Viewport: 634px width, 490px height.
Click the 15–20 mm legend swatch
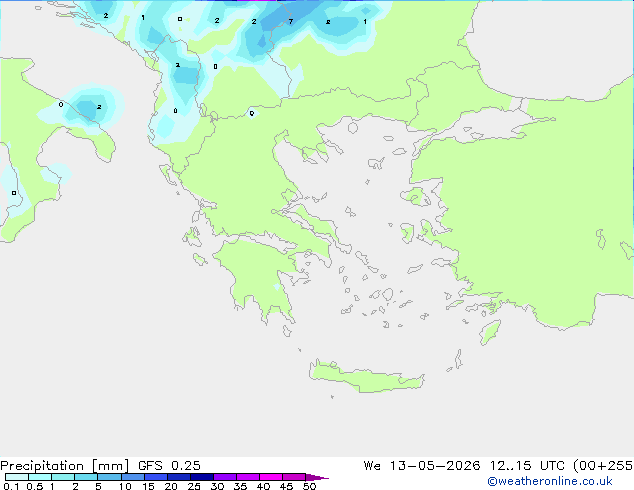pyautogui.click(x=156, y=477)
